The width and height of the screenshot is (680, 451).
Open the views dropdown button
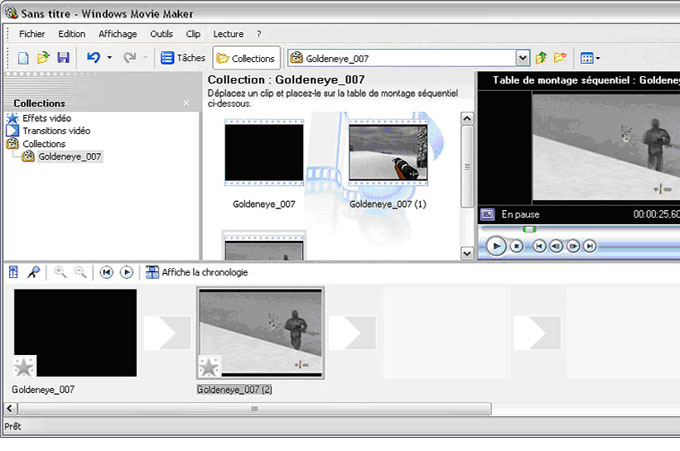(590, 58)
